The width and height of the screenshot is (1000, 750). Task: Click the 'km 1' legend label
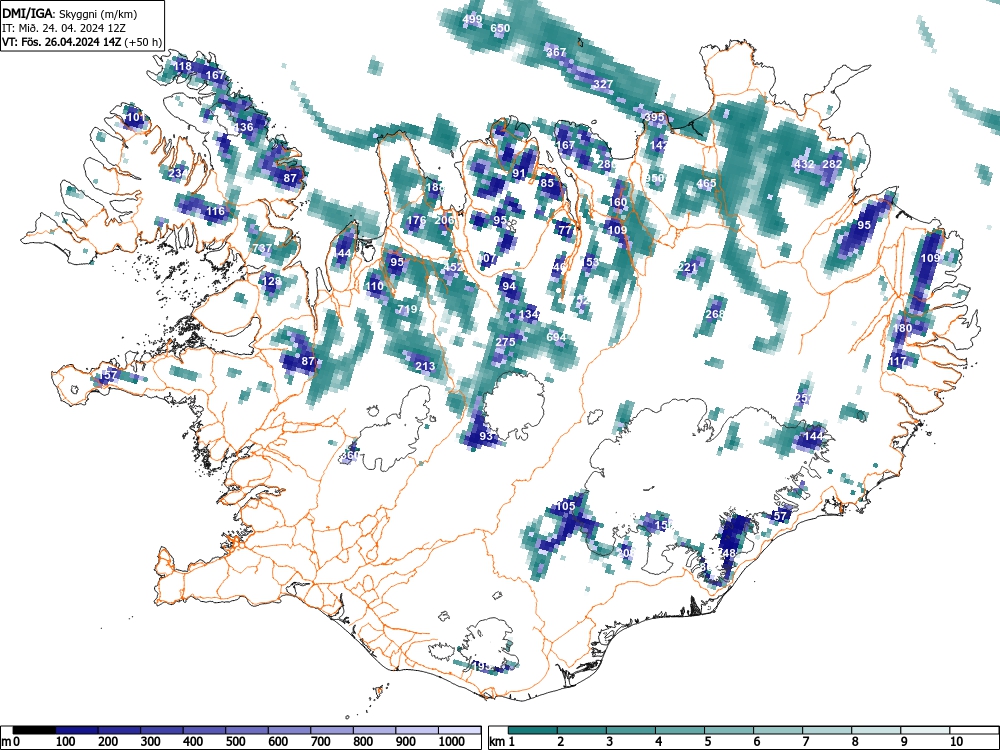coord(502,742)
